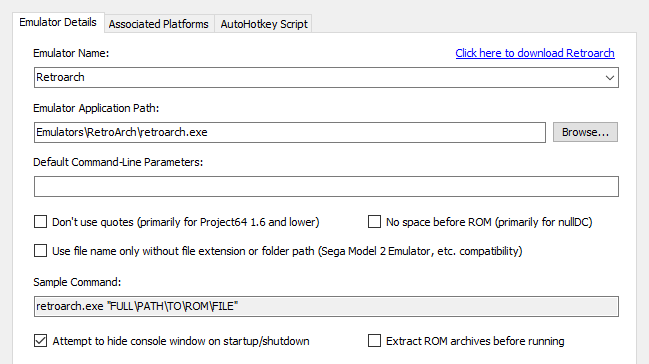This screenshot has width=649, height=364.
Task: Click inside Default Command-Line Parameters box
Action: point(326,186)
